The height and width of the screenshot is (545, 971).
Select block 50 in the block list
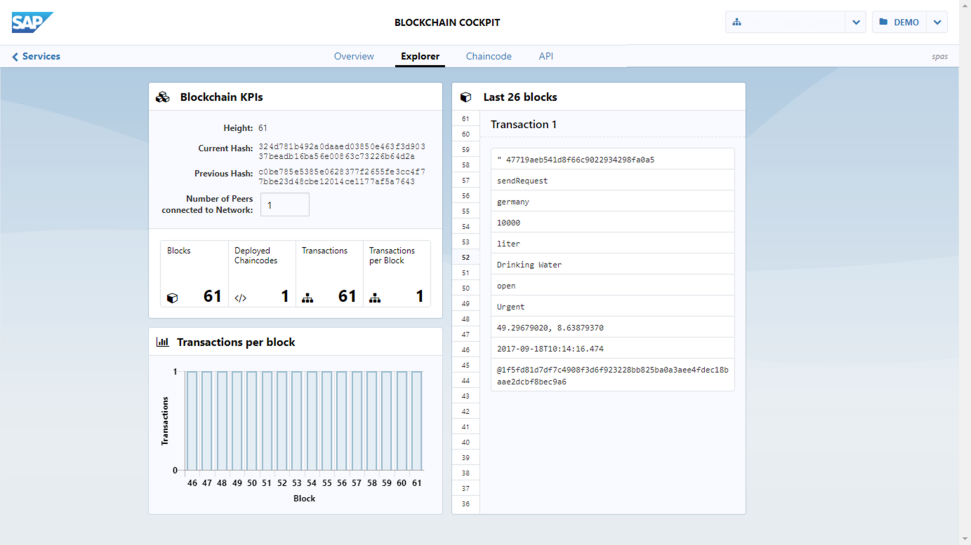[x=466, y=289]
